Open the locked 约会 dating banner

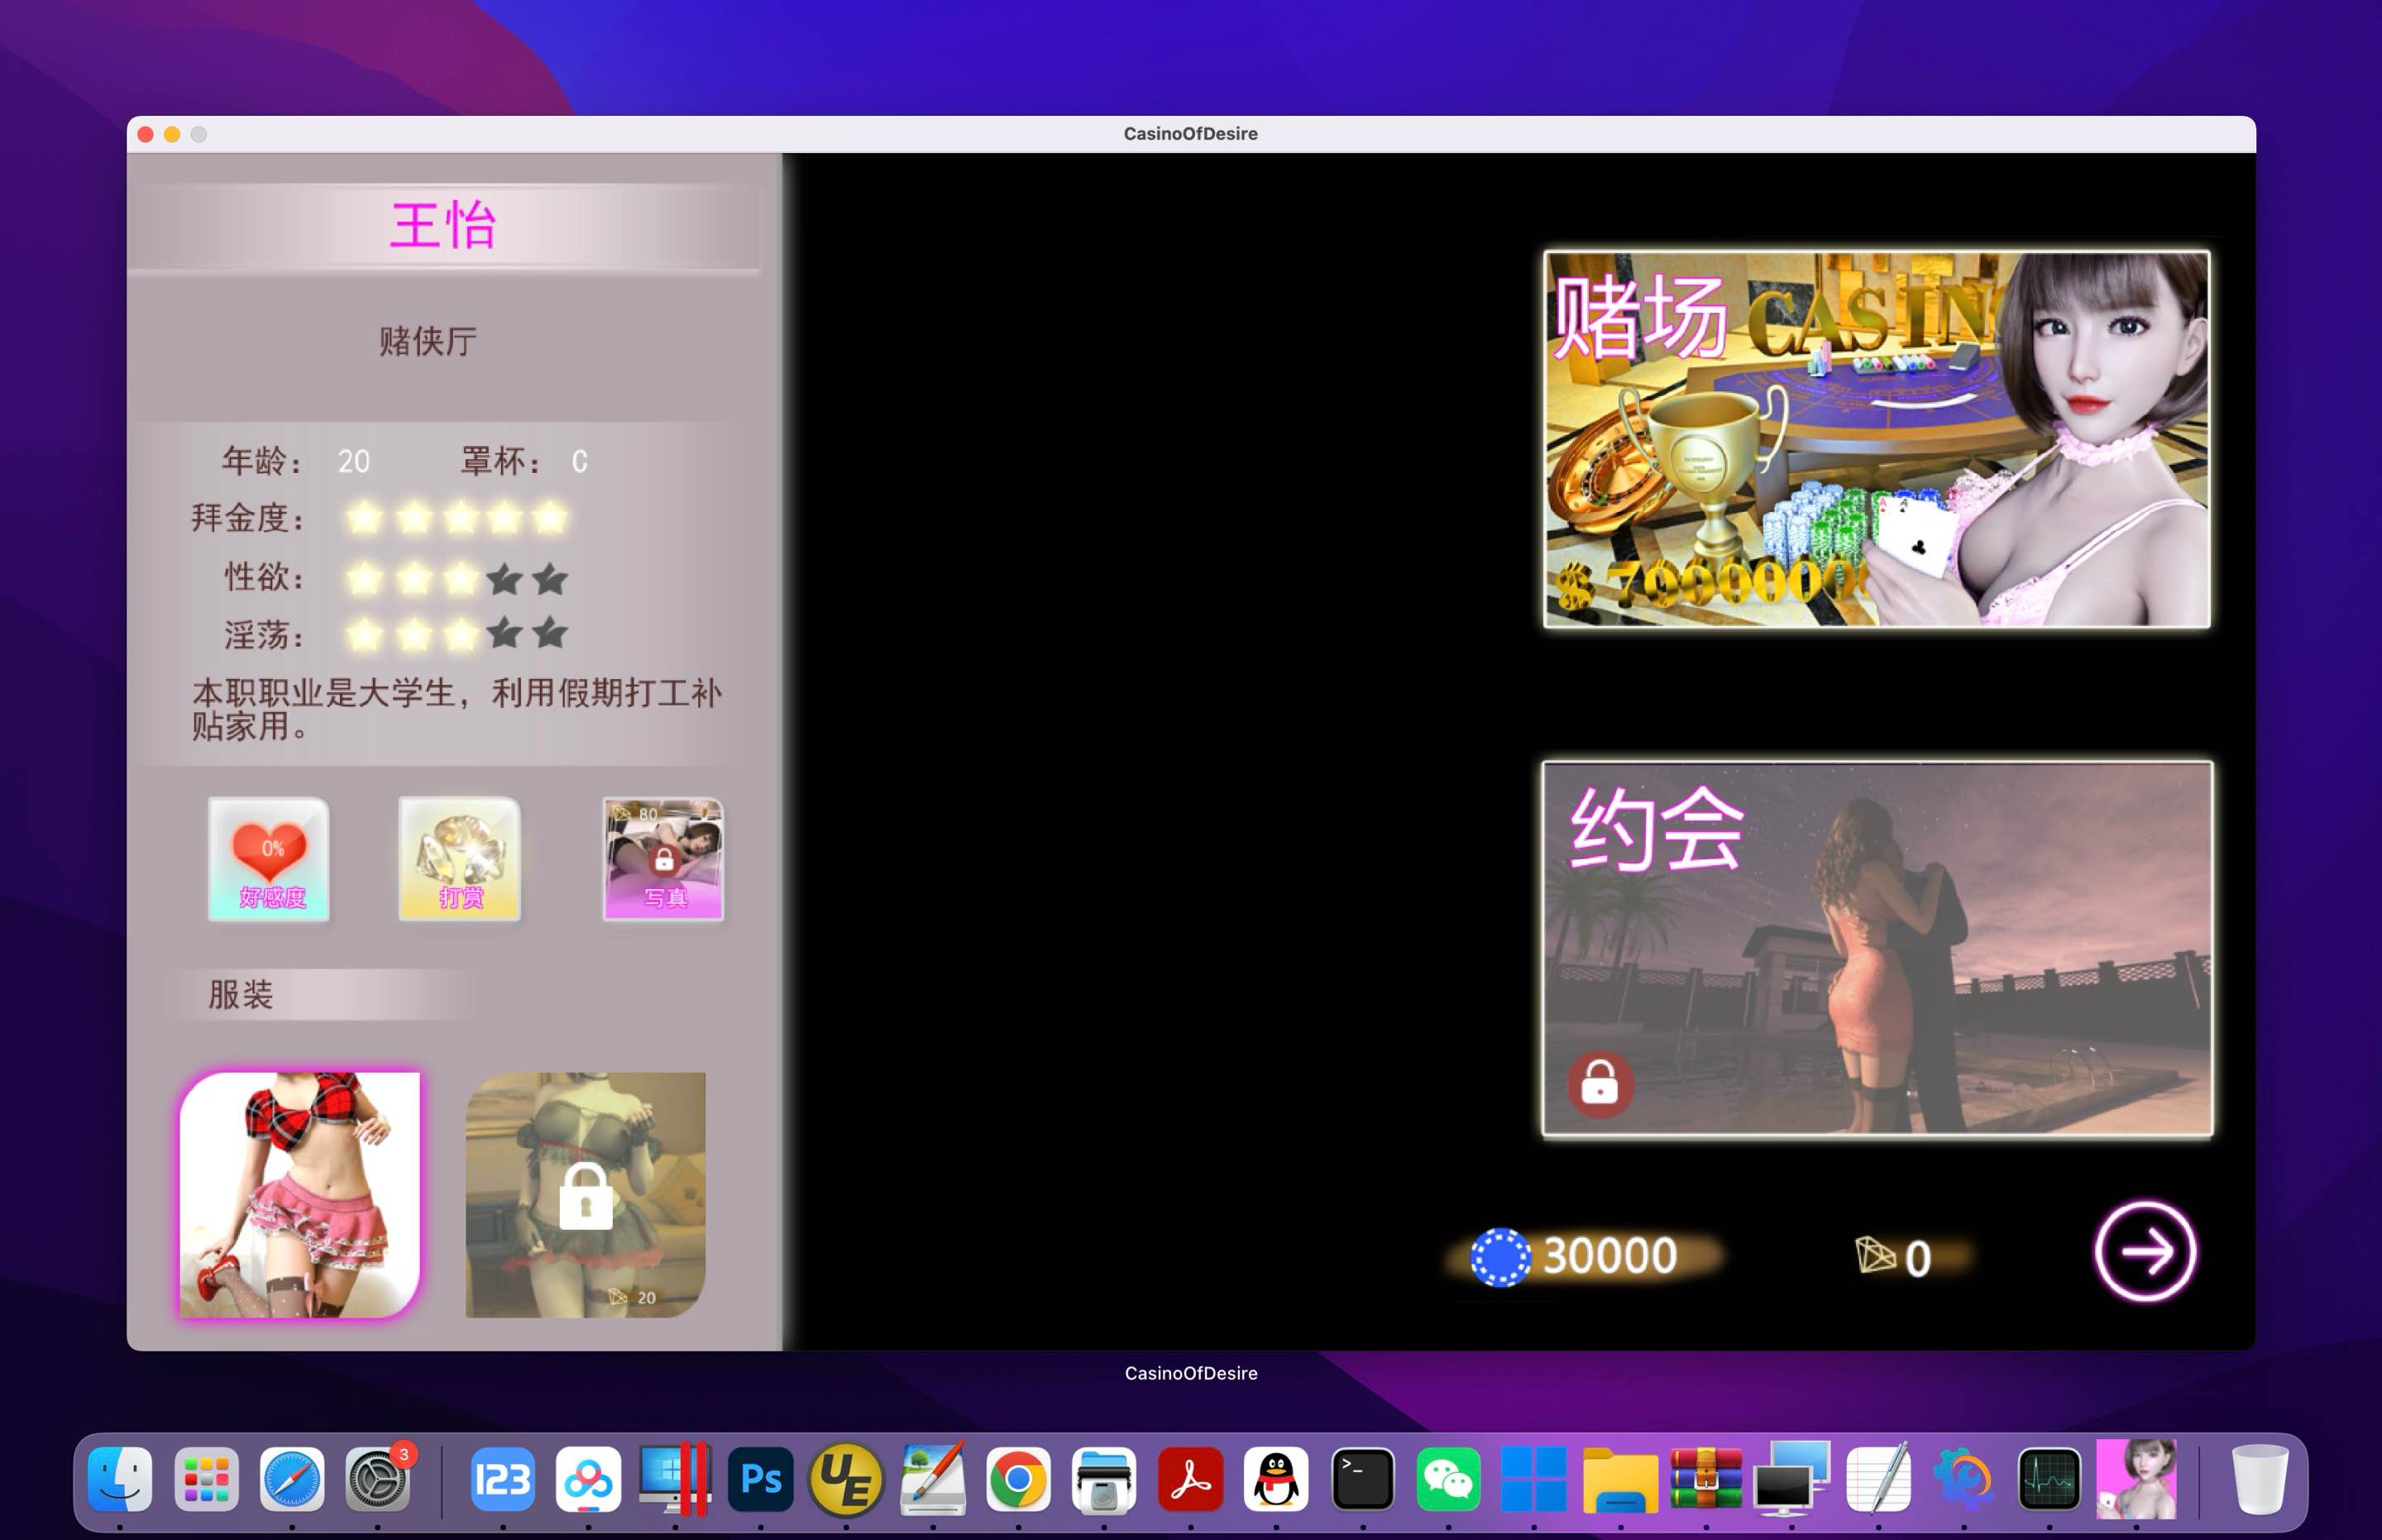1877,948
